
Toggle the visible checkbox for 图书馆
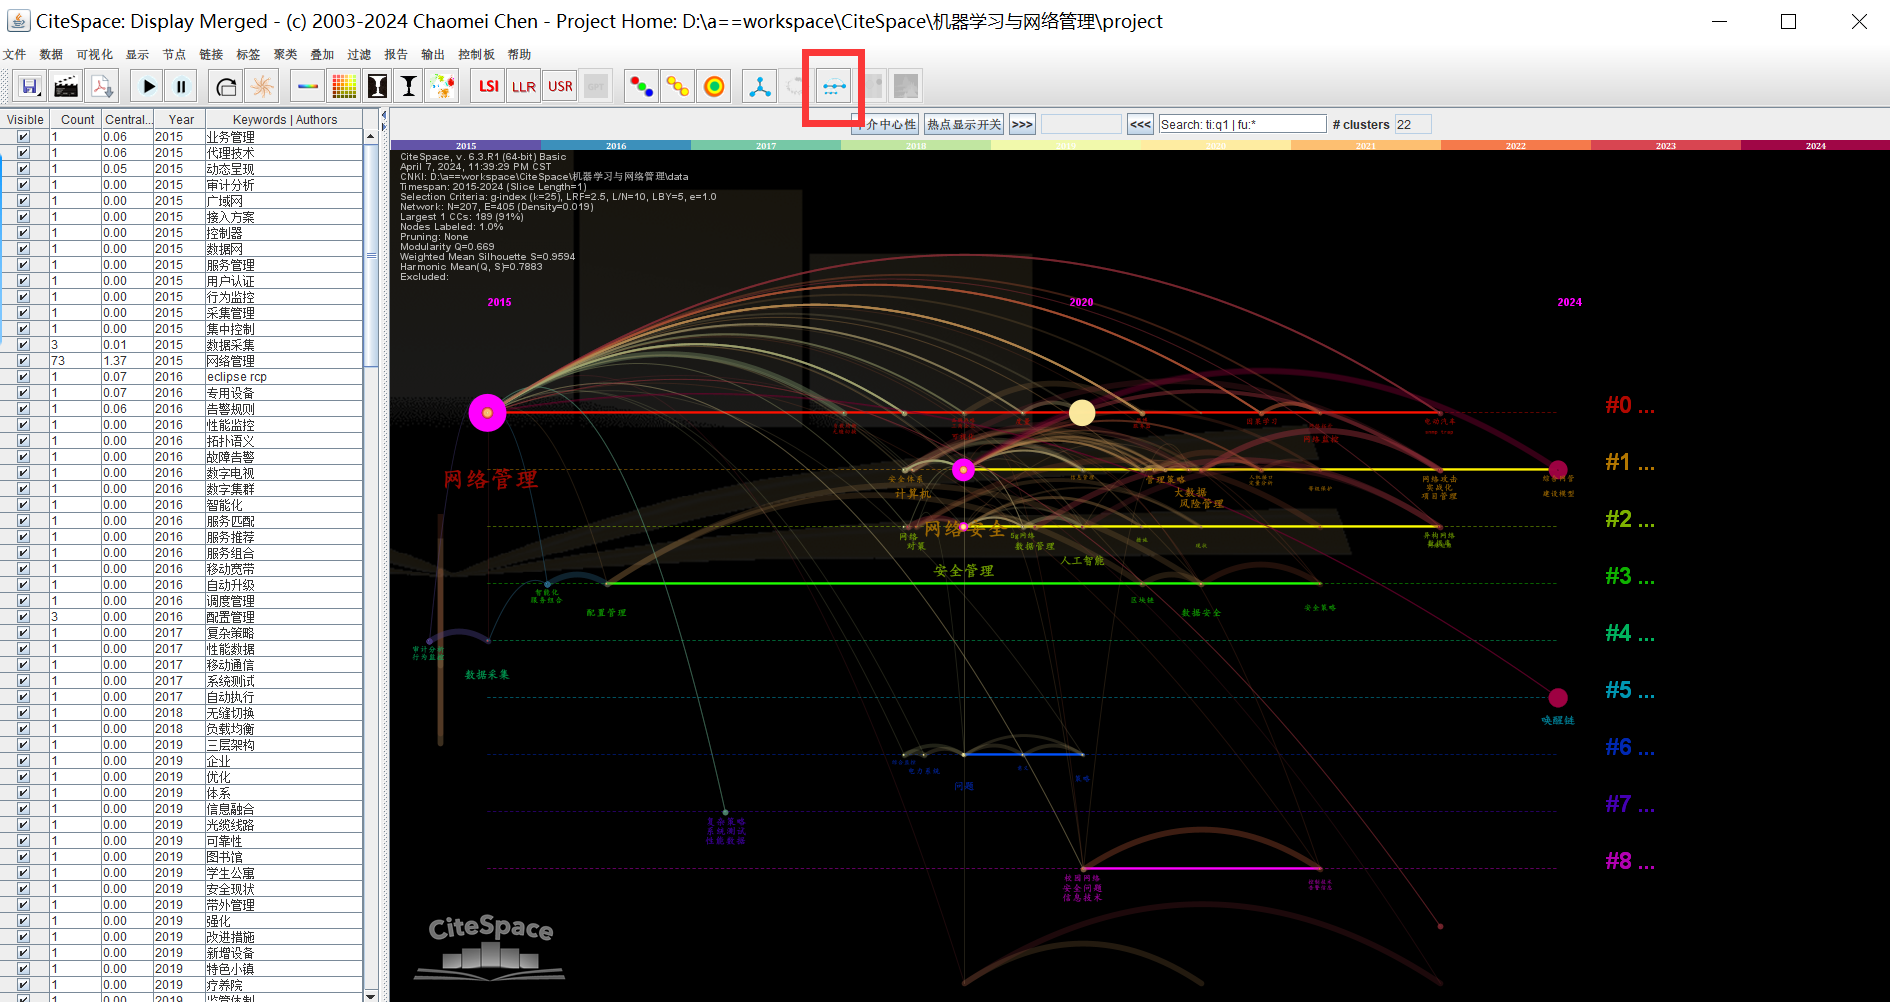(23, 857)
